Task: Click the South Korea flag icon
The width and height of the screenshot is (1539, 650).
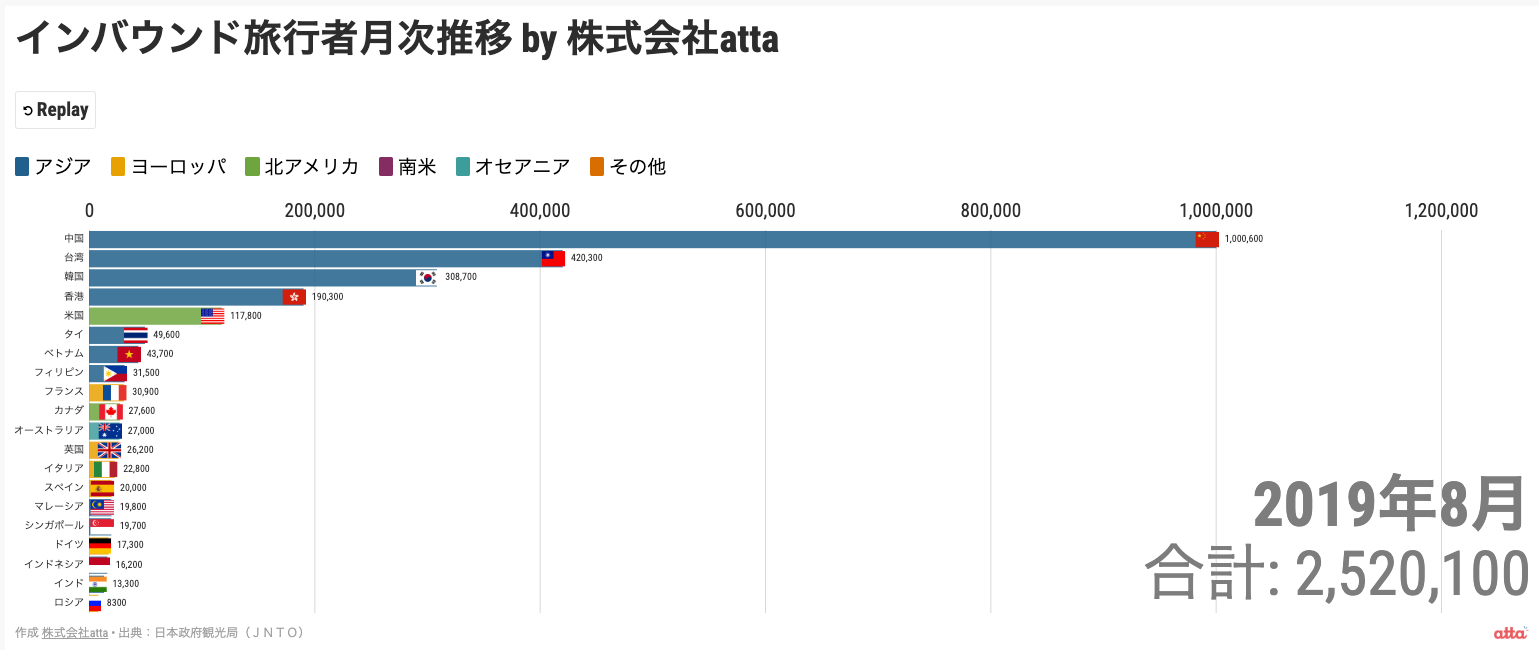Action: tap(427, 277)
